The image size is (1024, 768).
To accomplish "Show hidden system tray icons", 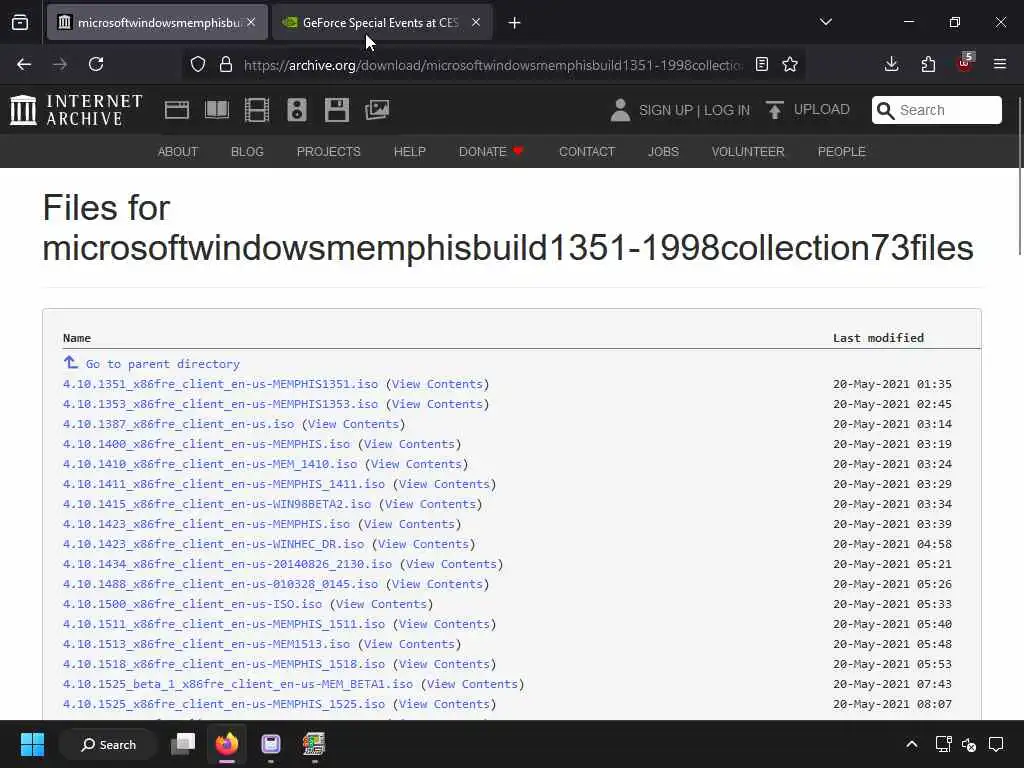I will 912,744.
